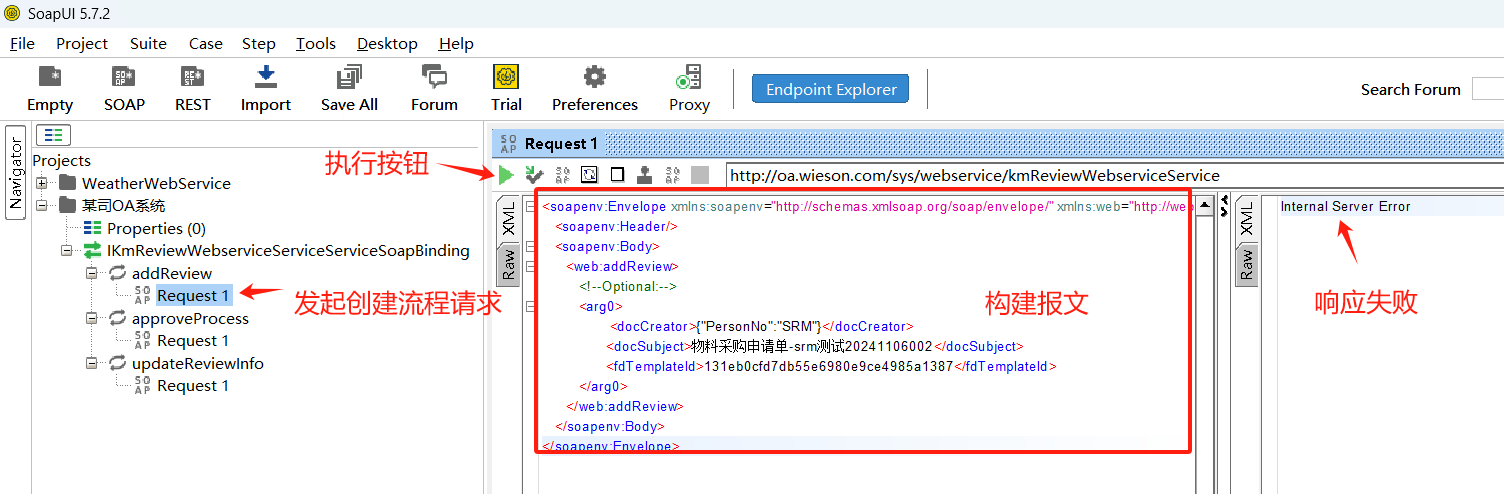Click the gray cancel request square
Image resolution: width=1504 pixels, height=494 pixels.
[700, 175]
